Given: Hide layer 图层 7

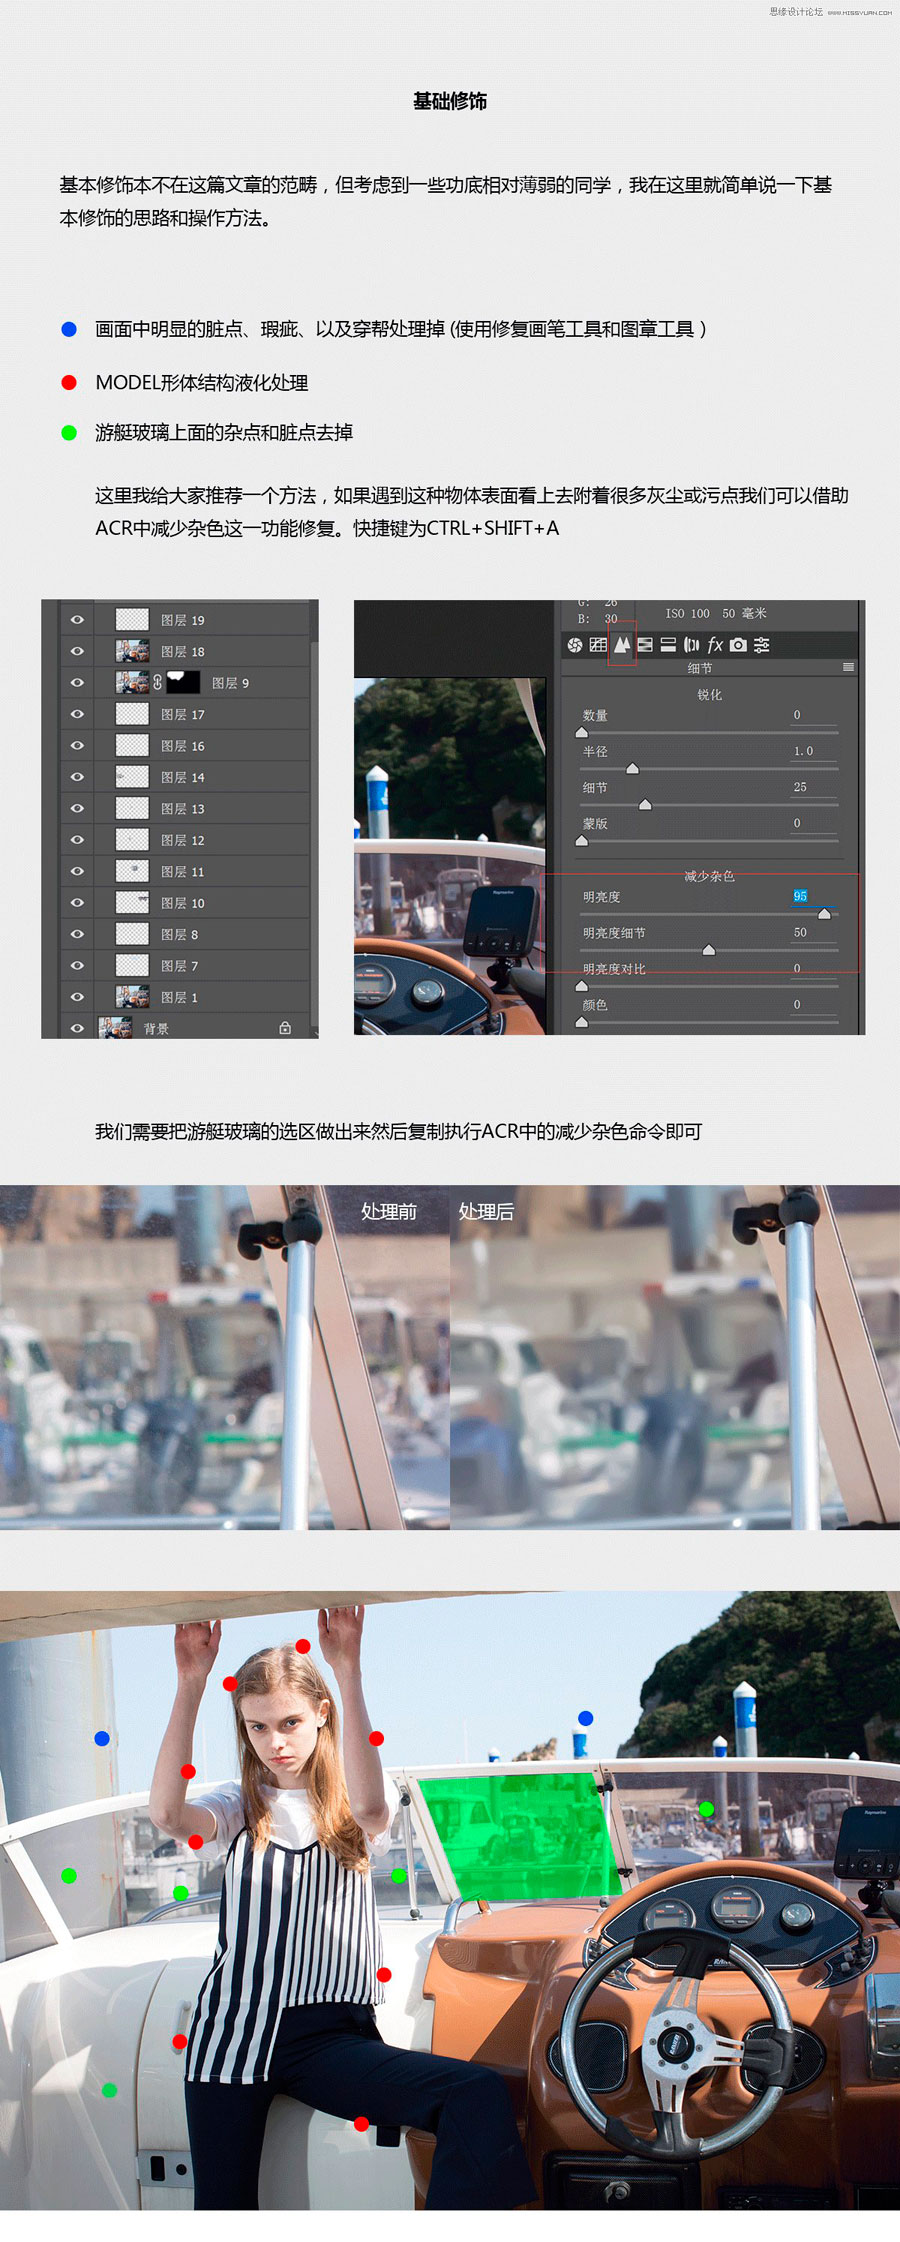Looking at the screenshot, I should click(x=77, y=965).
